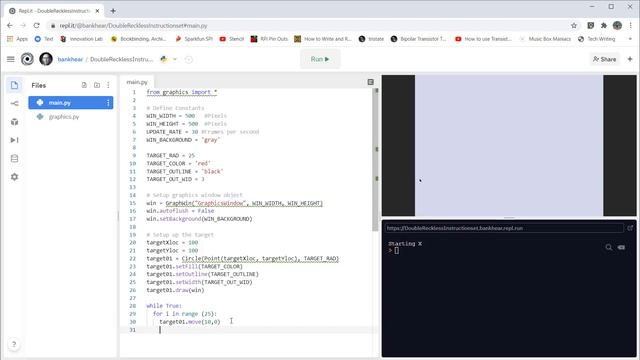
Task: Open the bankhear profile avatar
Action: click(46, 59)
